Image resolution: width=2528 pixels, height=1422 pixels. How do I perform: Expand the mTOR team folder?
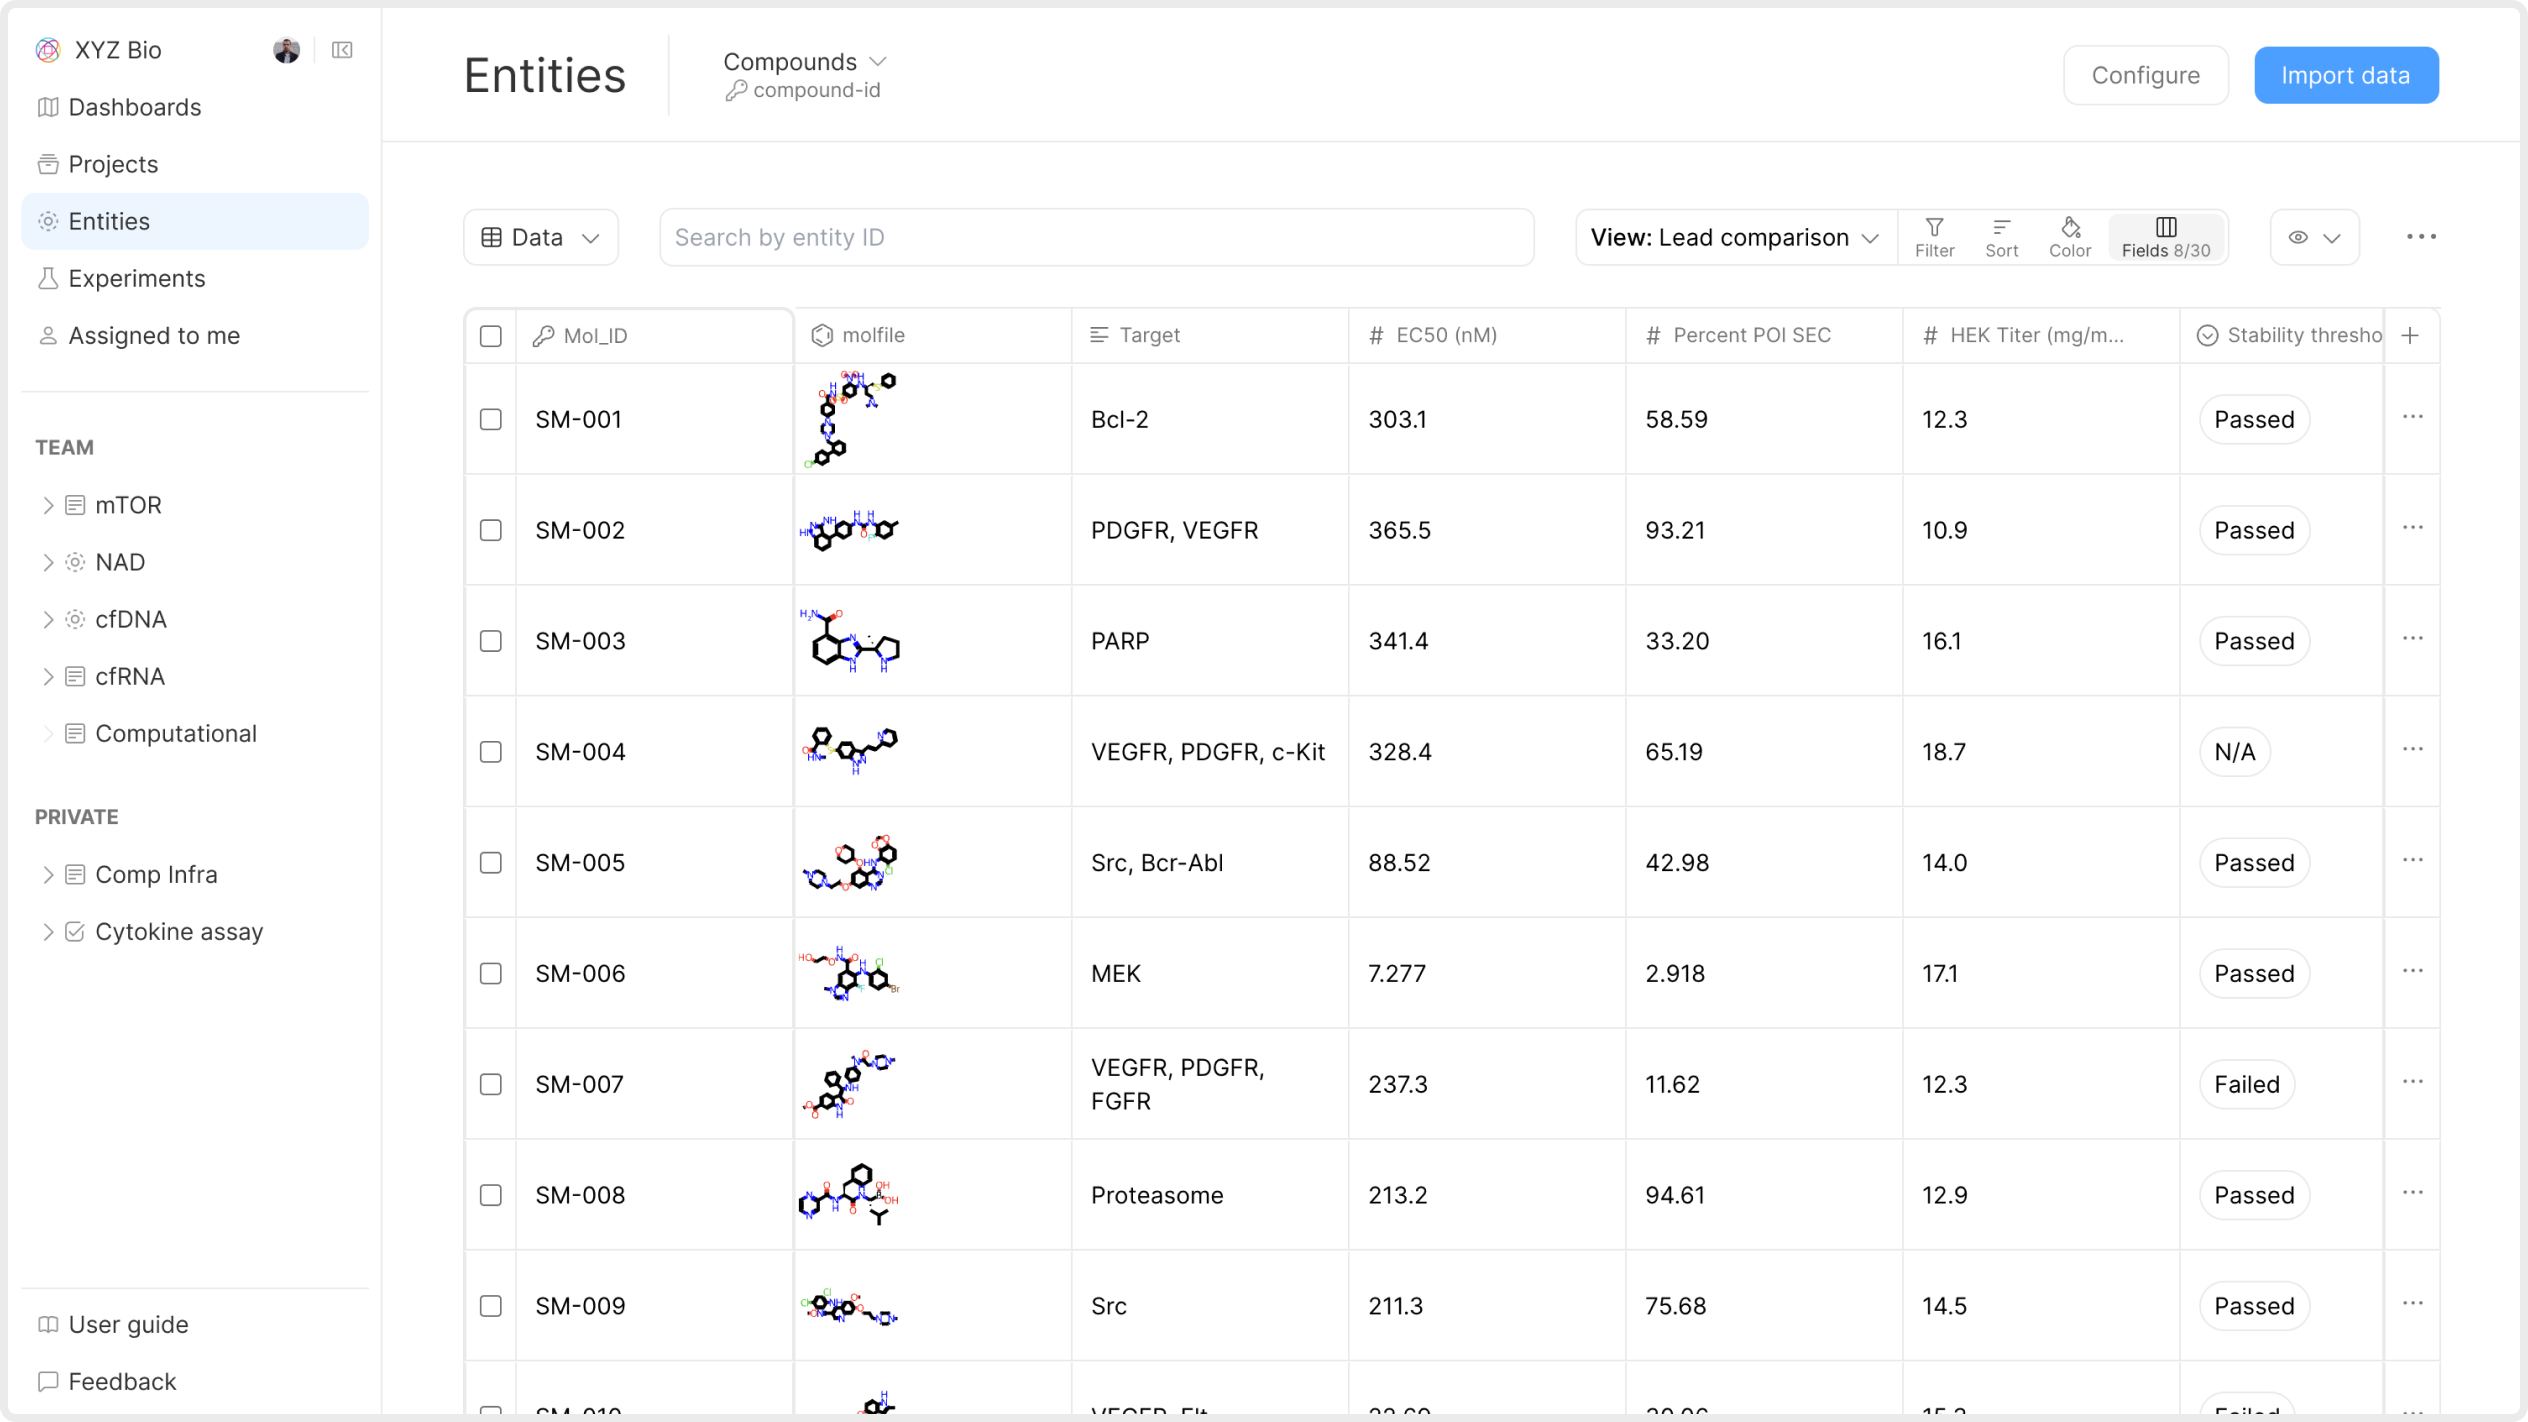[x=47, y=505]
